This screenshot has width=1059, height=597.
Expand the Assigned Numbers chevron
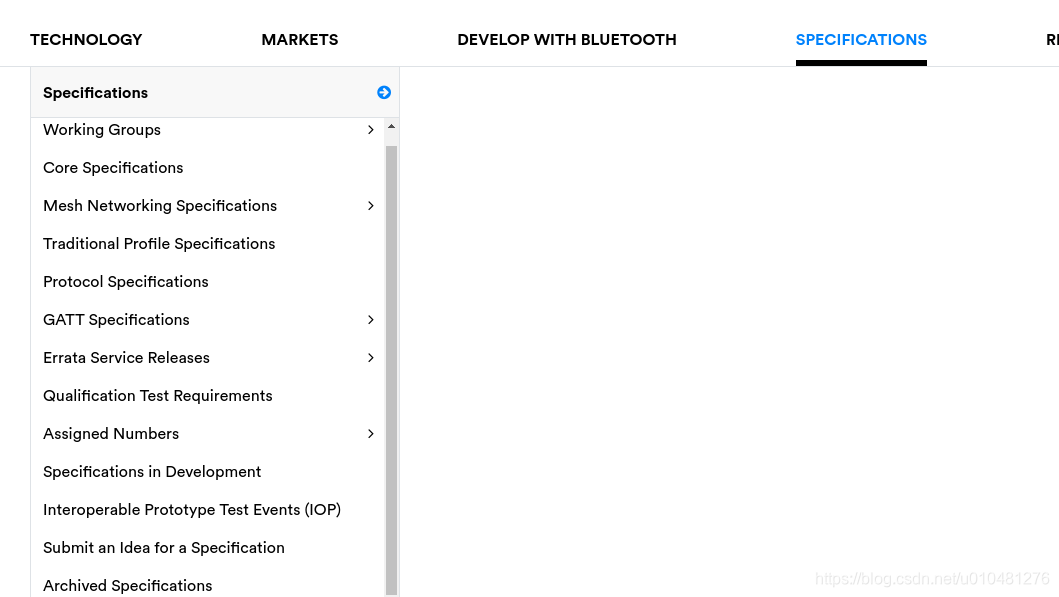[371, 434]
